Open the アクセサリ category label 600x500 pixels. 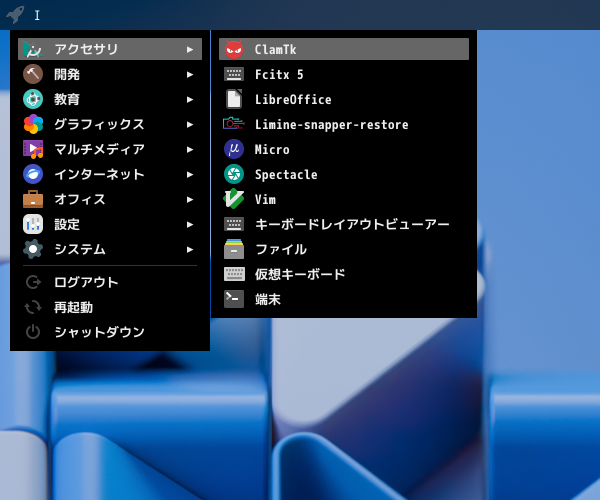click(86, 49)
